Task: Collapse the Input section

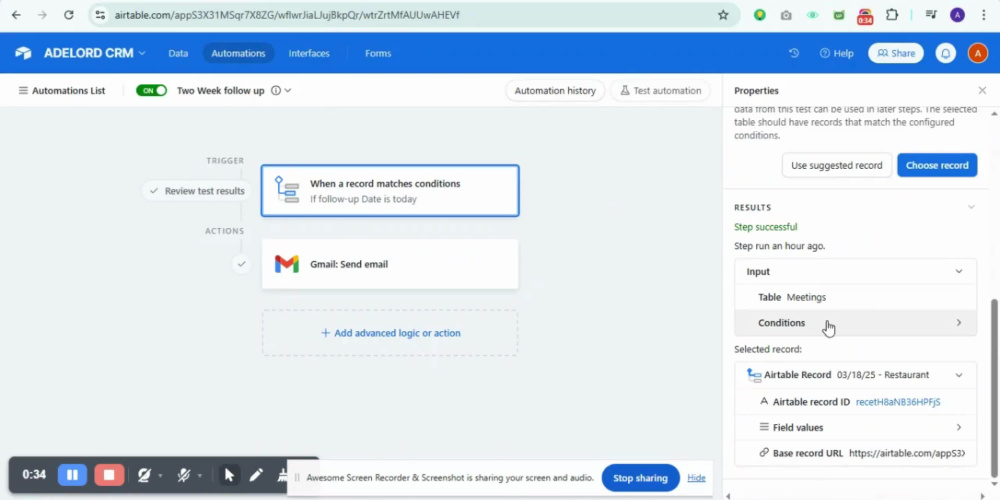Action: point(959,272)
